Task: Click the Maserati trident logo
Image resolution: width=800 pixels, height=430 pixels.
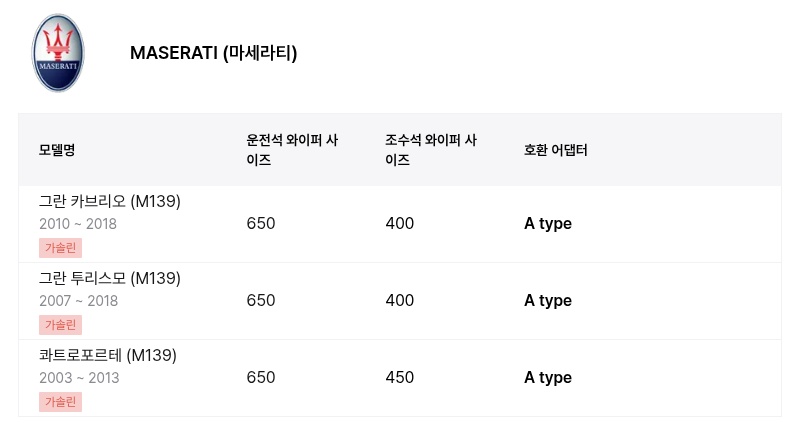Action: pyautogui.click(x=58, y=53)
